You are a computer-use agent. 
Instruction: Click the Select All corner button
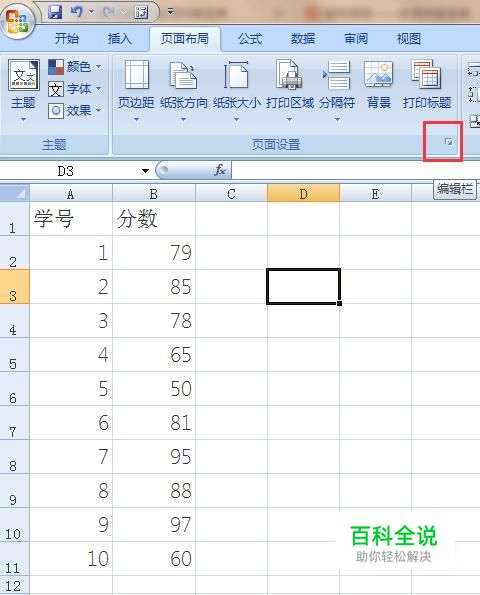[x=14, y=194]
